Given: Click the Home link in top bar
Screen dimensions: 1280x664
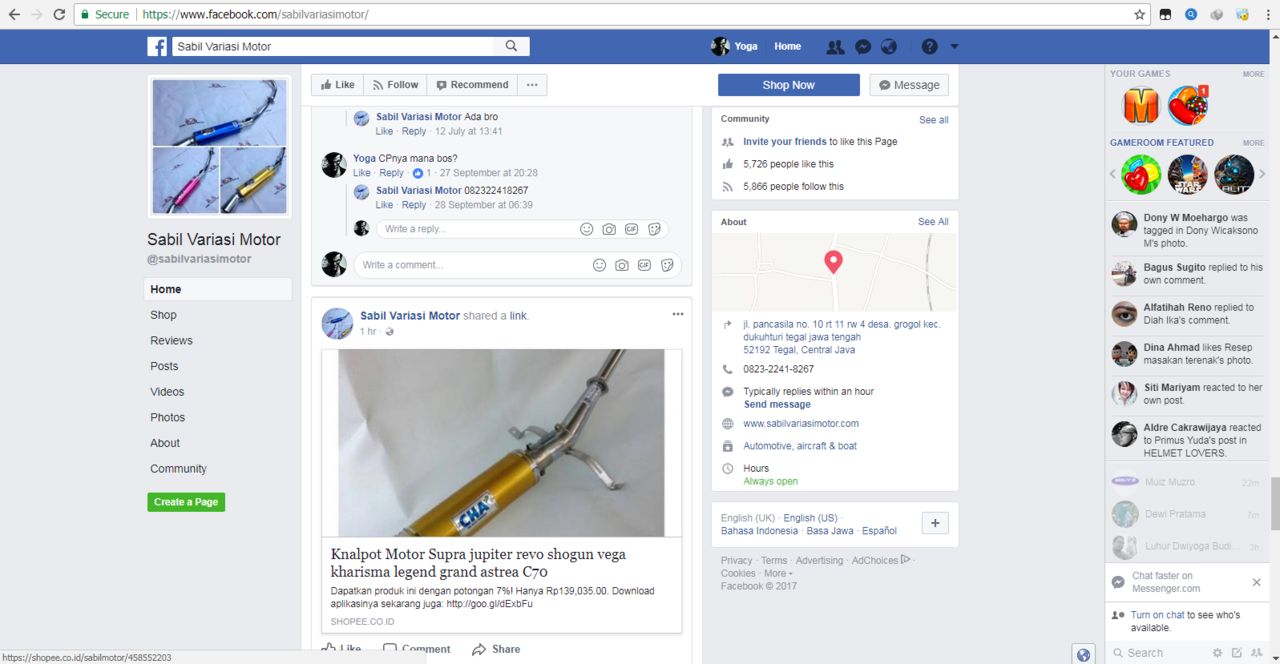Looking at the screenshot, I should (787, 46).
